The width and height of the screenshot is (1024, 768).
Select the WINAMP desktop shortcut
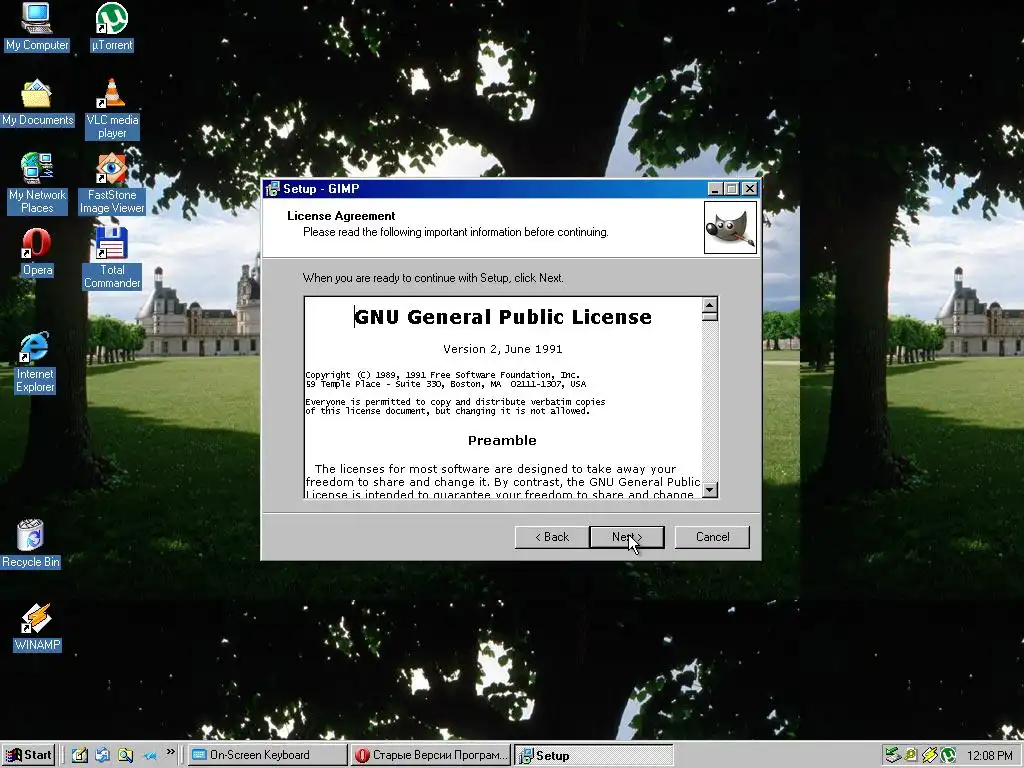(37, 627)
